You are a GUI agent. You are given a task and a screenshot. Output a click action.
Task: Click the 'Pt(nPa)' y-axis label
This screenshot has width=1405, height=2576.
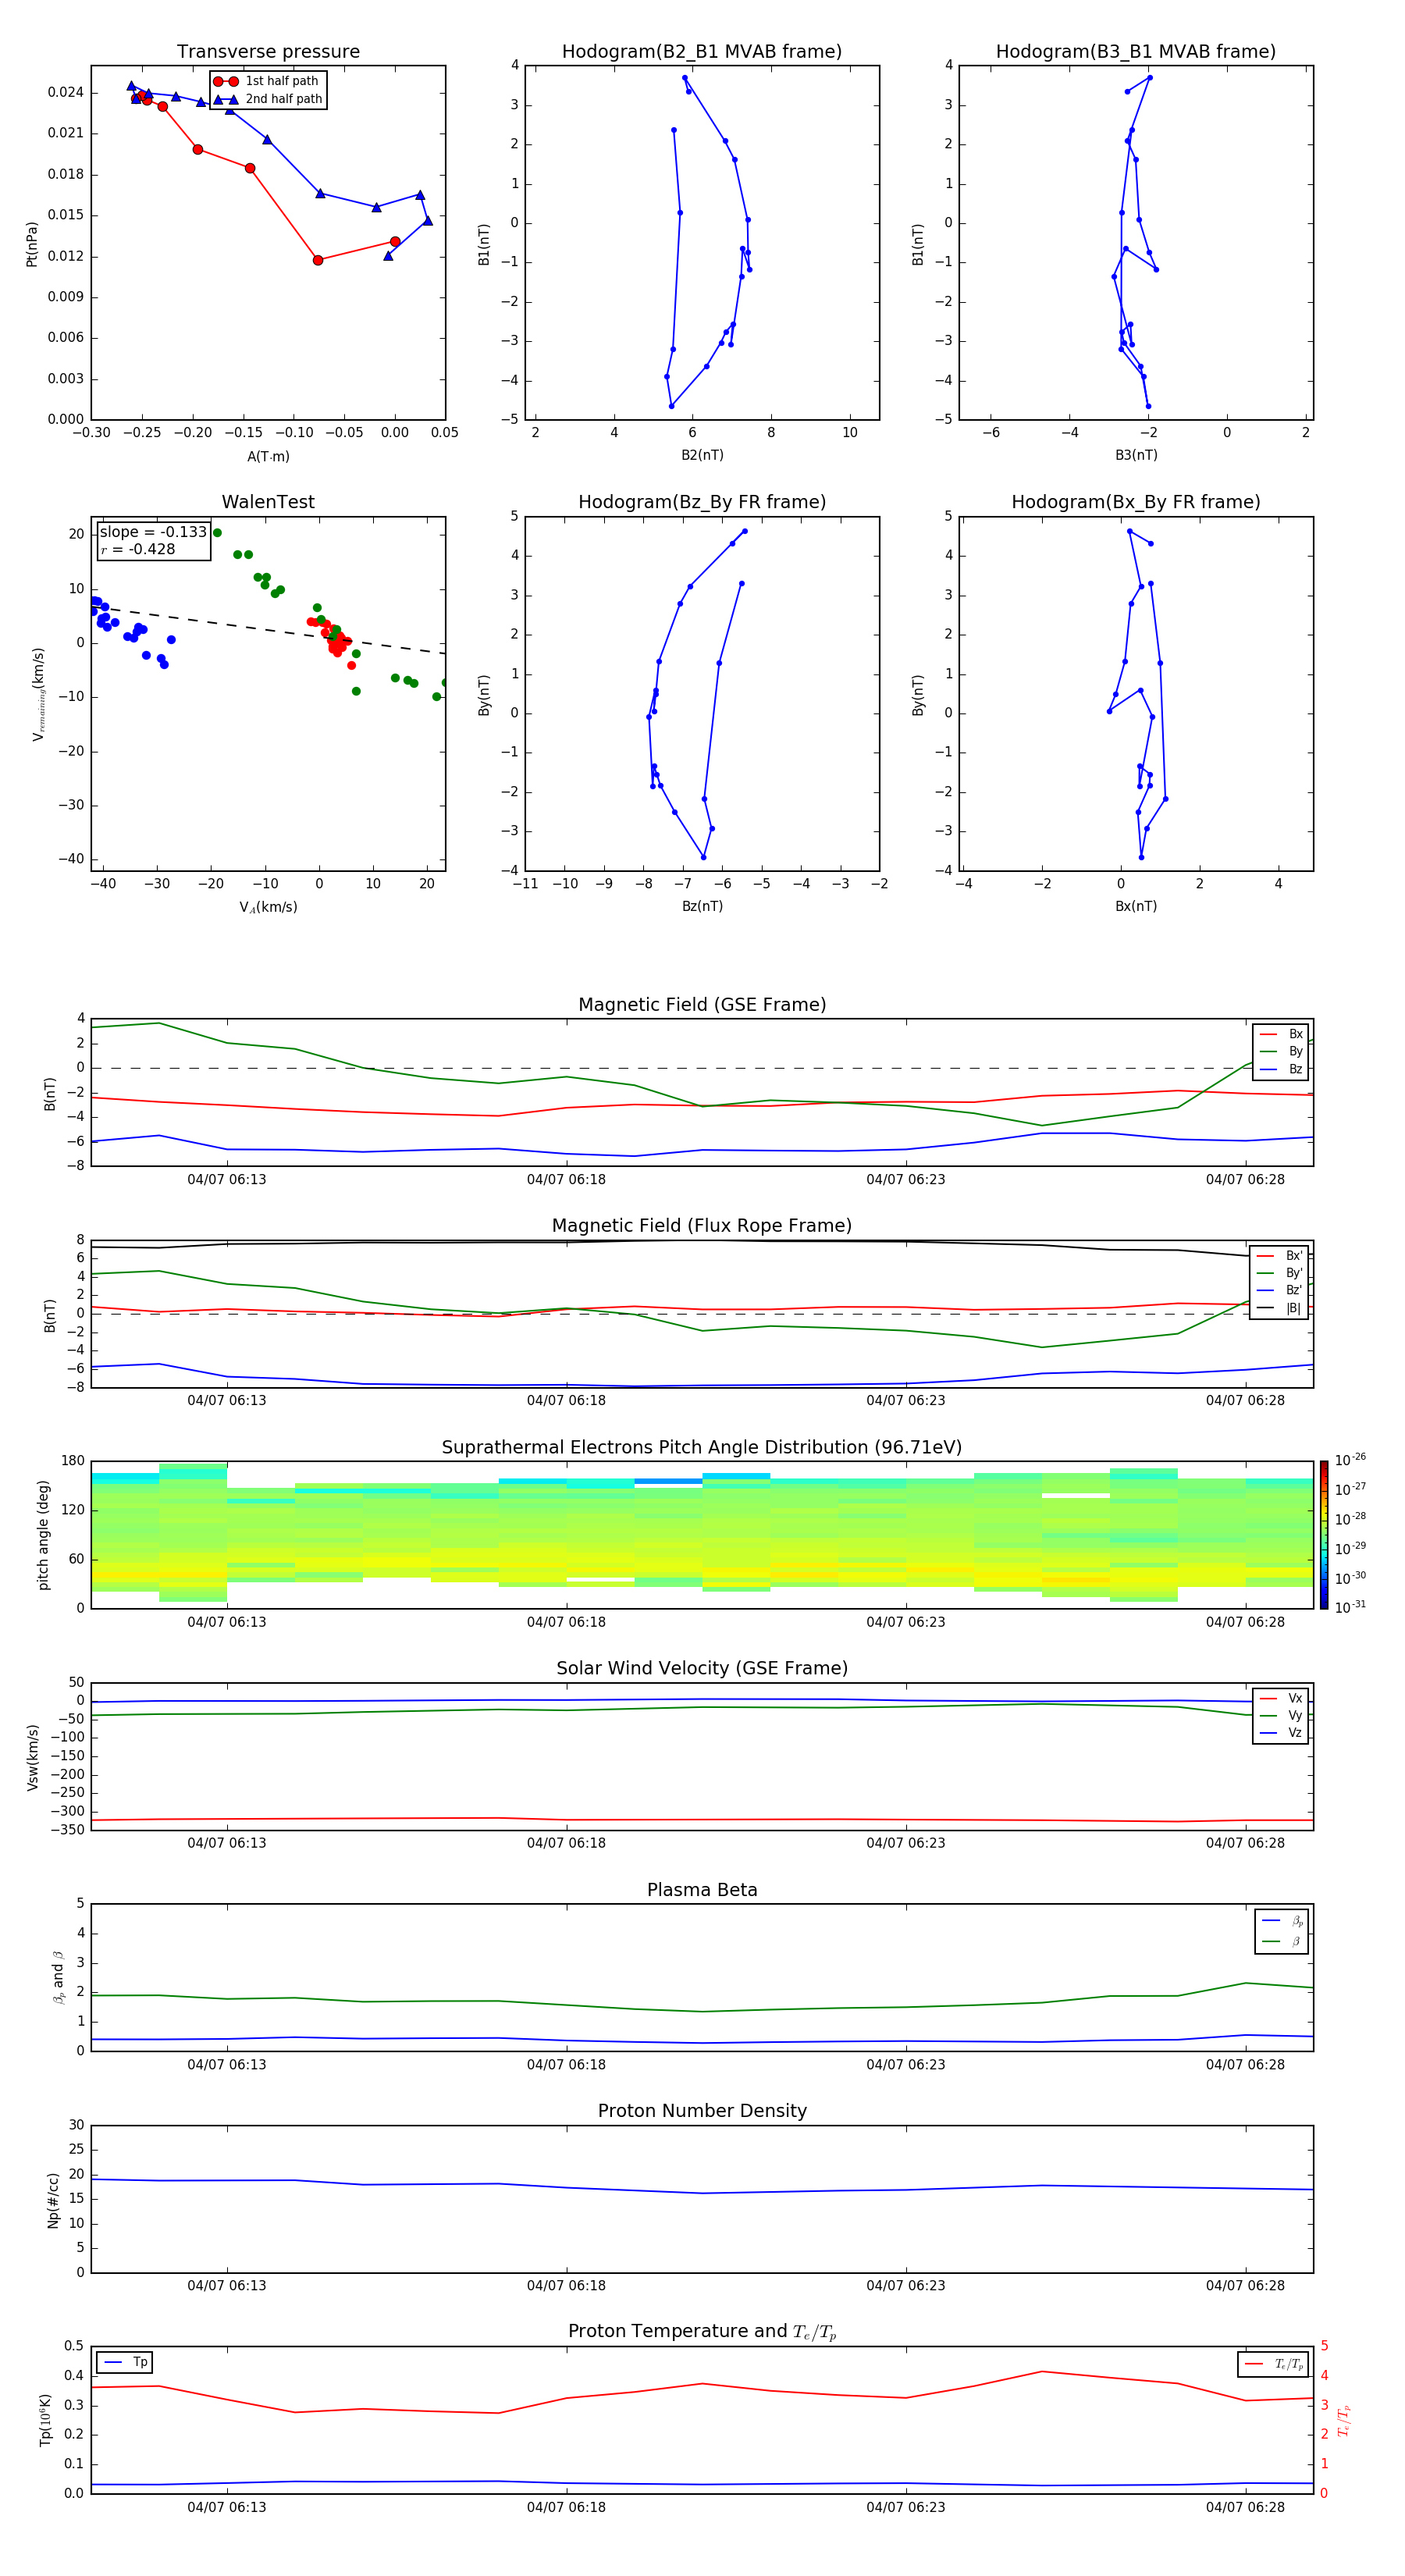(x=31, y=243)
